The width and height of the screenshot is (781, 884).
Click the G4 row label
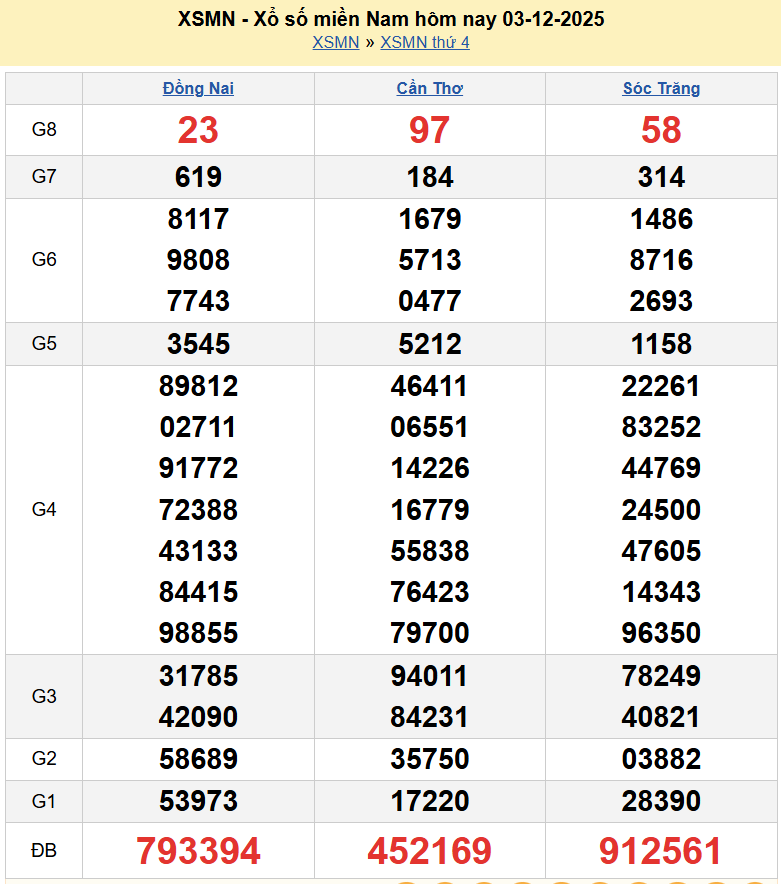(44, 510)
